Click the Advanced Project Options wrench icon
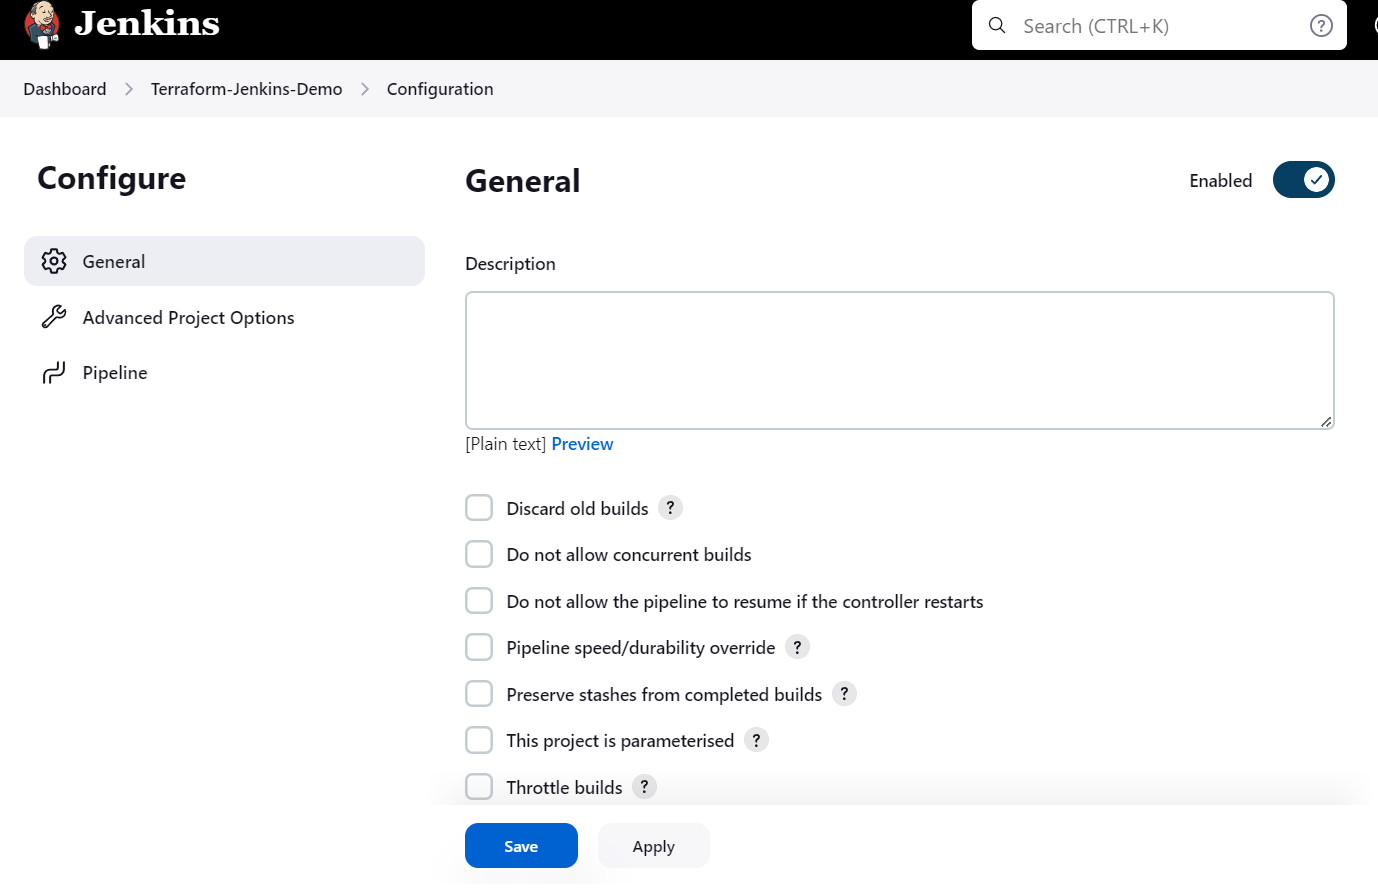The height and width of the screenshot is (890, 1378). click(54, 317)
